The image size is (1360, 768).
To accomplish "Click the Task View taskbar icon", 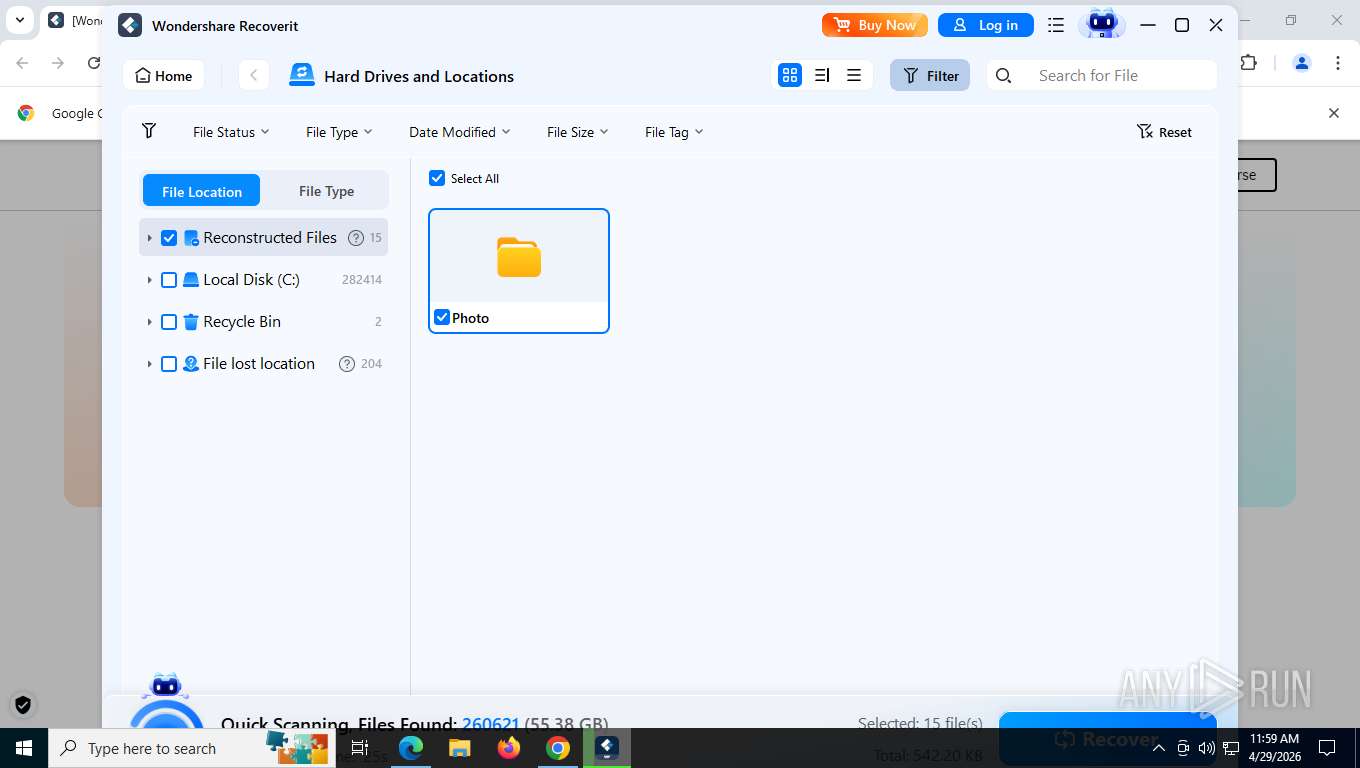I will (x=360, y=748).
